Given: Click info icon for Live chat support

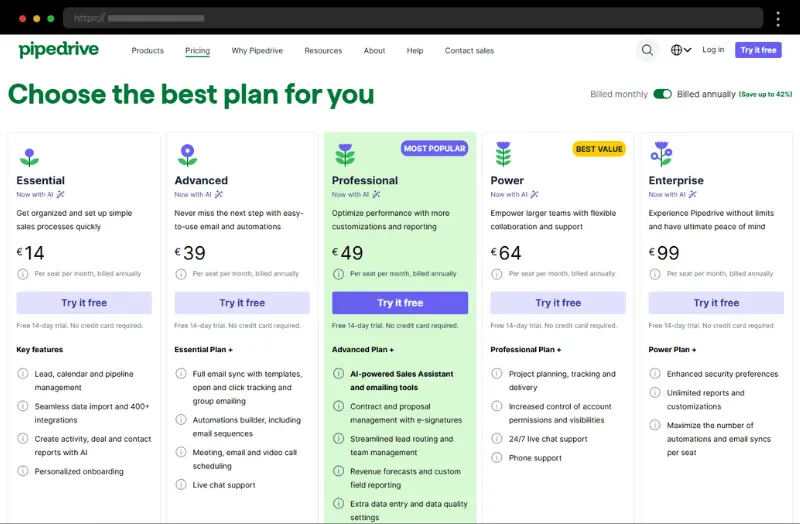Looking at the screenshot, I should point(181,484).
